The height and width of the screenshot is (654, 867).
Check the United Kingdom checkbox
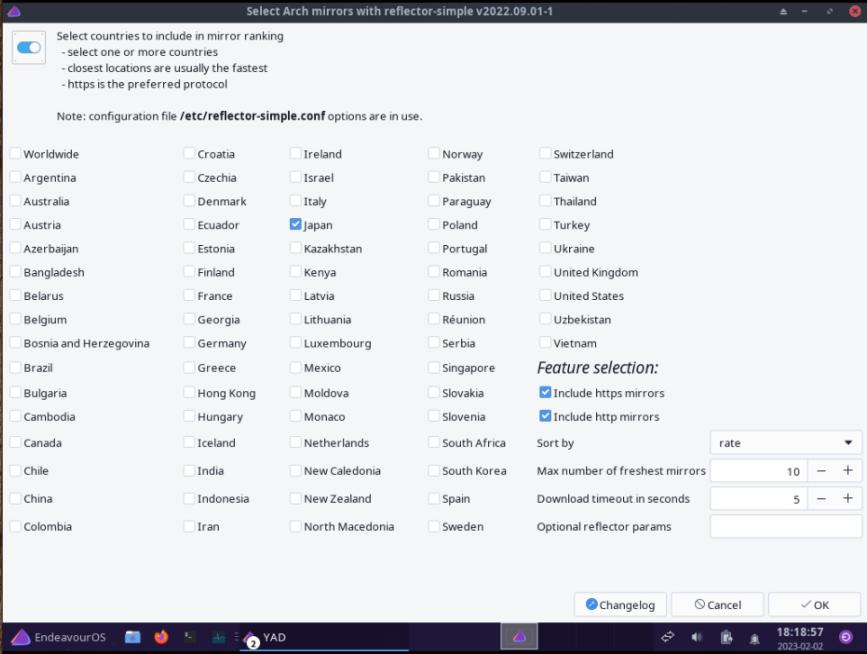546,271
